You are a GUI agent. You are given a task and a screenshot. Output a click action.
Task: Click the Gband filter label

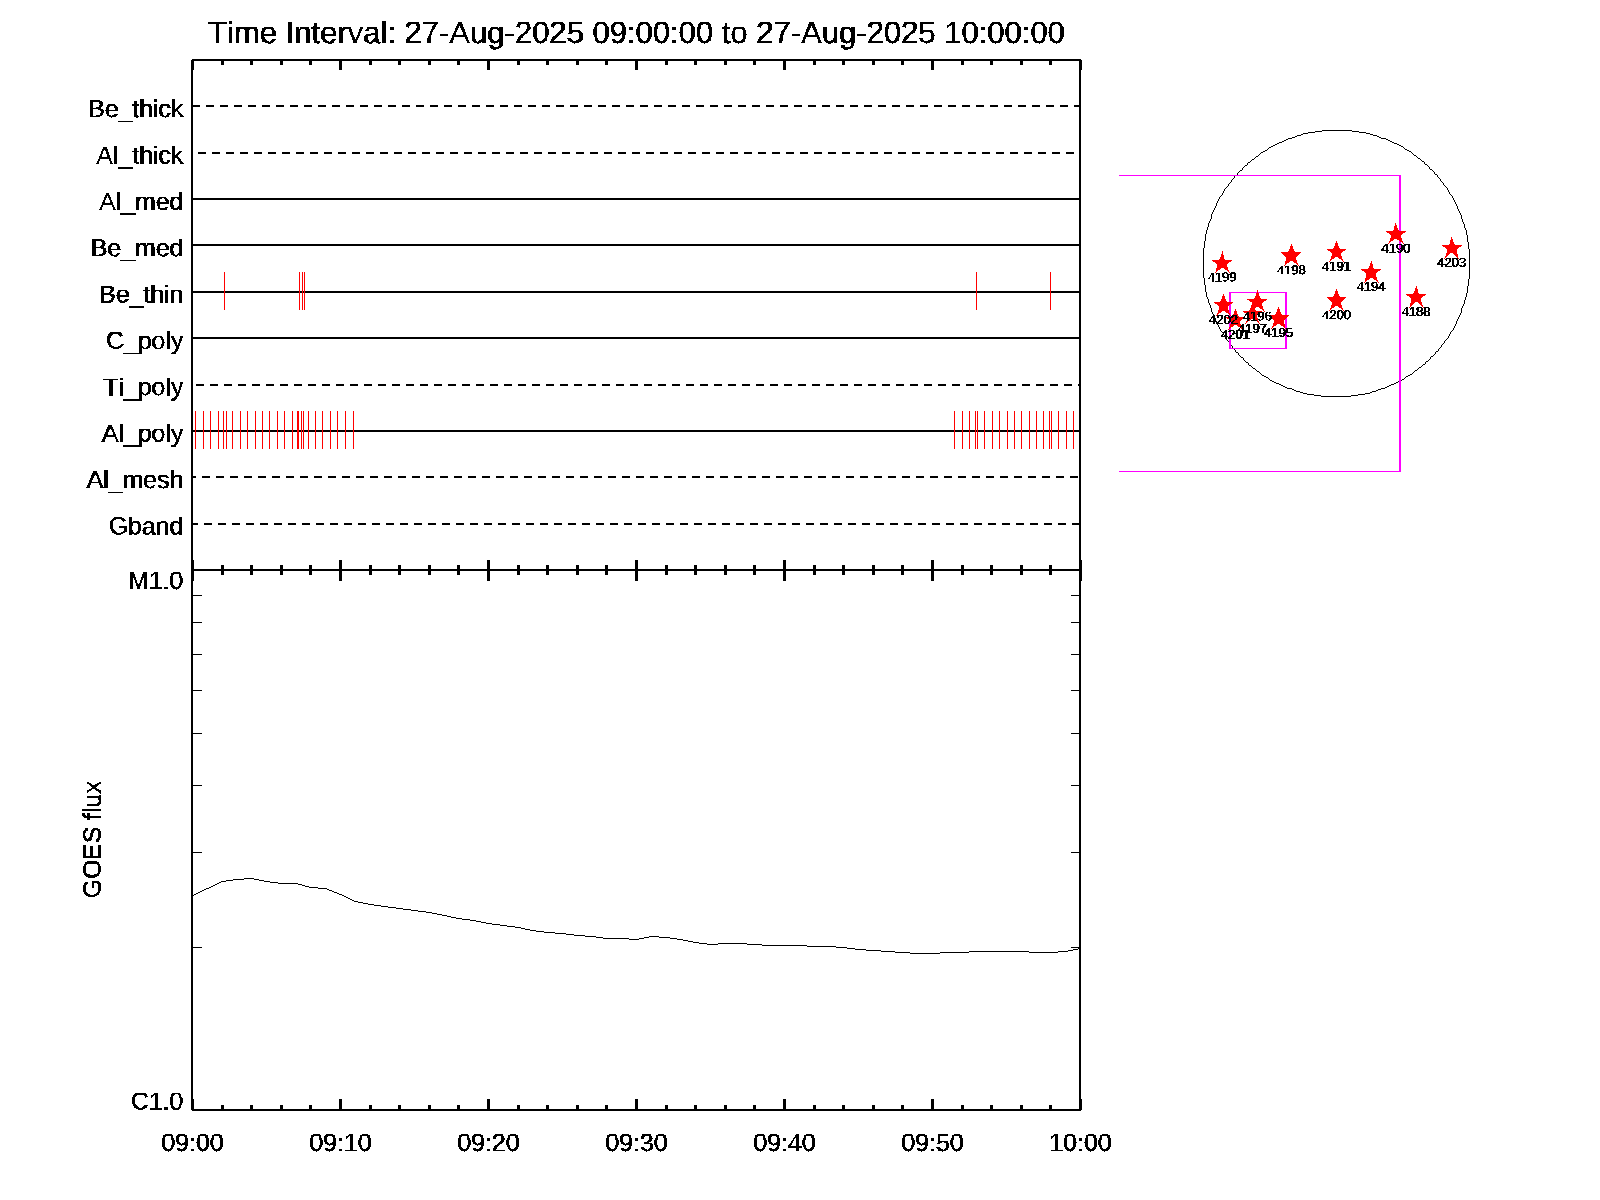coord(146,527)
